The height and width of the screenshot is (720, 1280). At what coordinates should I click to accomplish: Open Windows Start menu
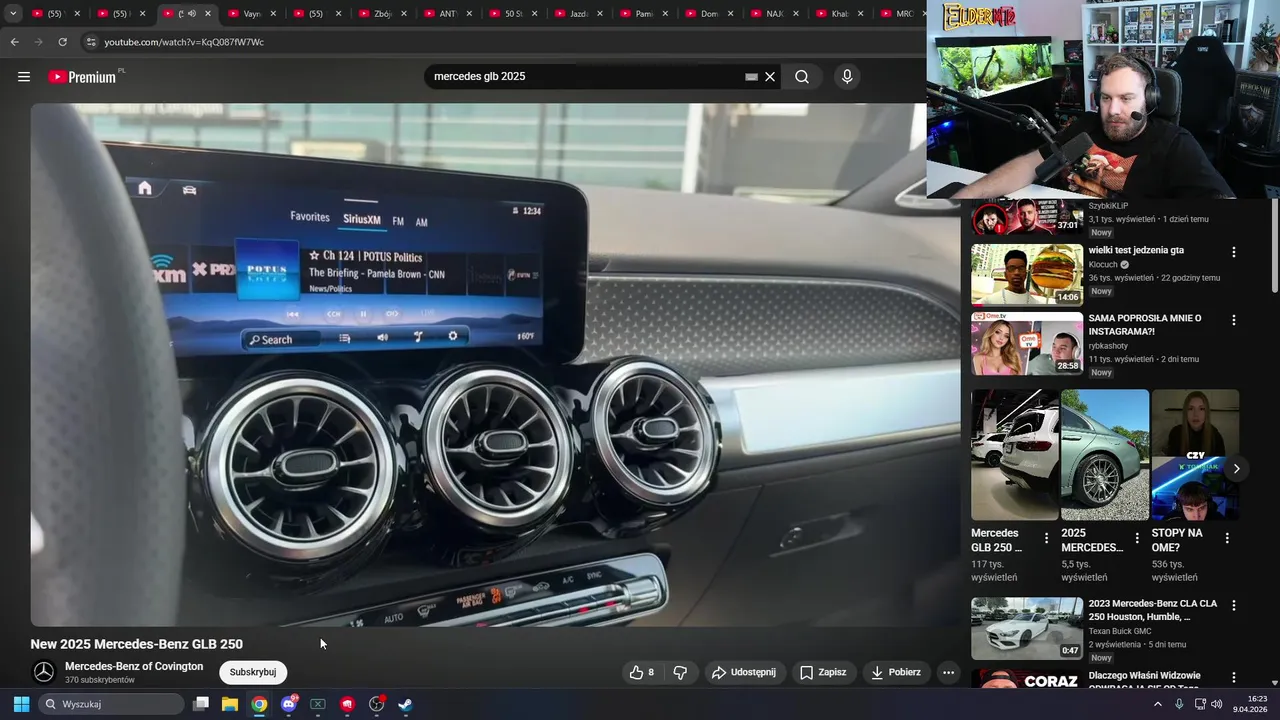coord(21,704)
